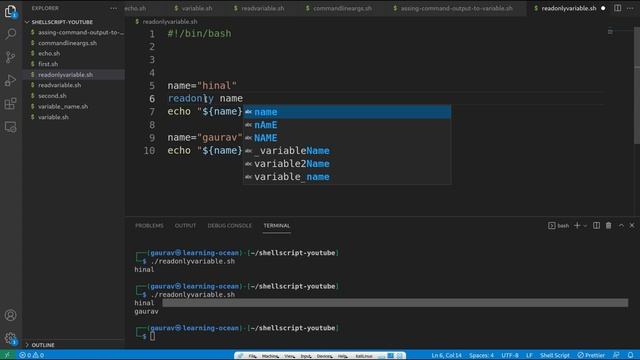Change encoding via UTF-8 status item
The image size is (640, 360).
(x=510, y=355)
